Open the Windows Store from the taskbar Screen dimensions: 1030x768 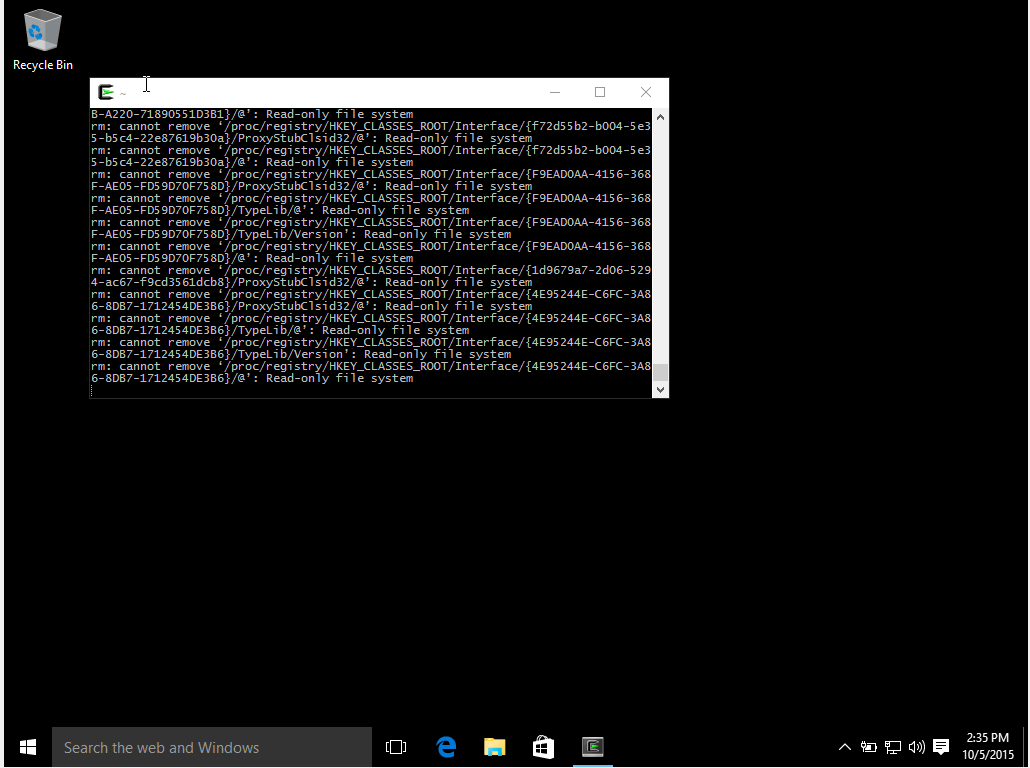(x=543, y=747)
